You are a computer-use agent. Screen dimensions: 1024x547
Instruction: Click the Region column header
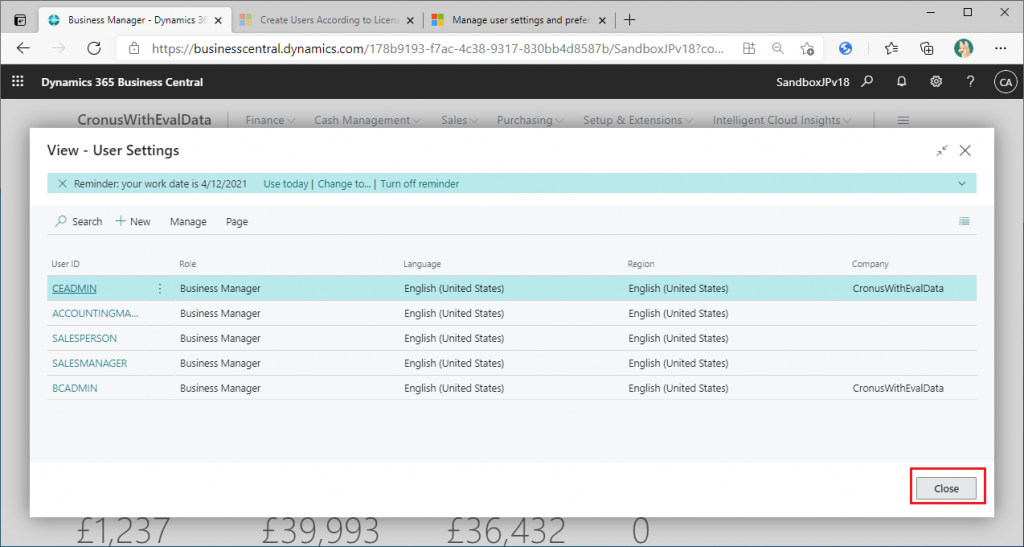click(x=641, y=264)
